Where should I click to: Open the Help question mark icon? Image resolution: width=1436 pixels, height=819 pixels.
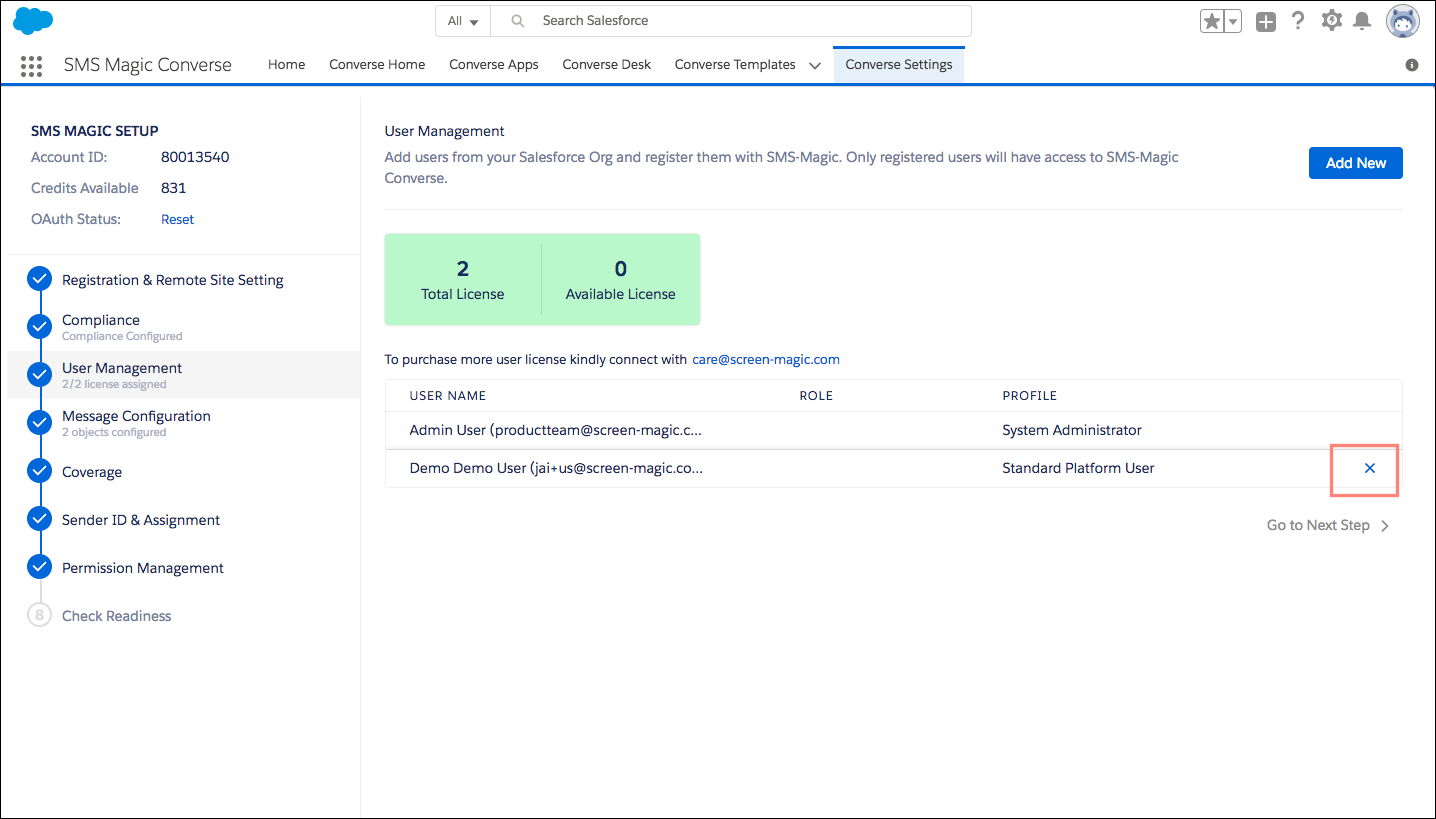(1298, 21)
